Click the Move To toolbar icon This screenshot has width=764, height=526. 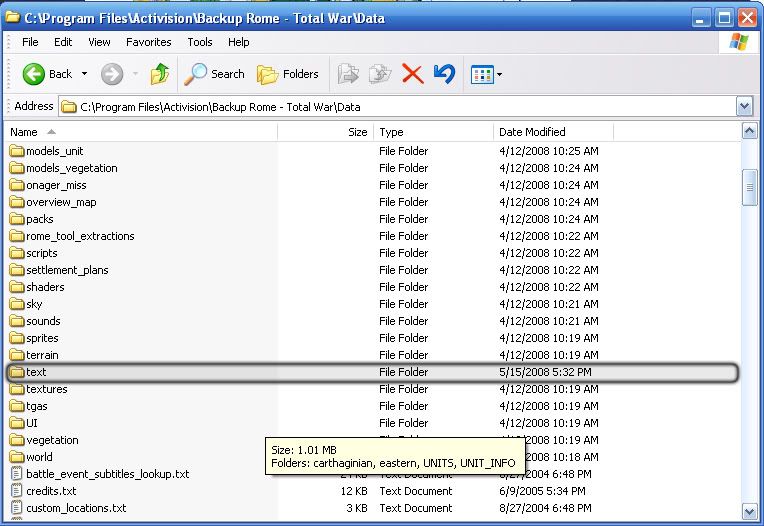pyautogui.click(x=348, y=74)
